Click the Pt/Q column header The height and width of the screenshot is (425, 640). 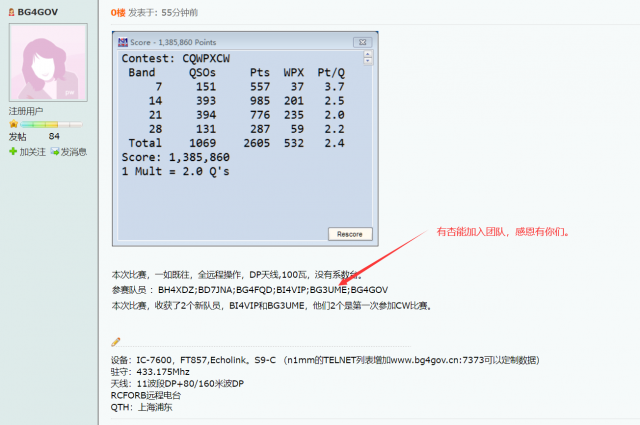click(331, 73)
